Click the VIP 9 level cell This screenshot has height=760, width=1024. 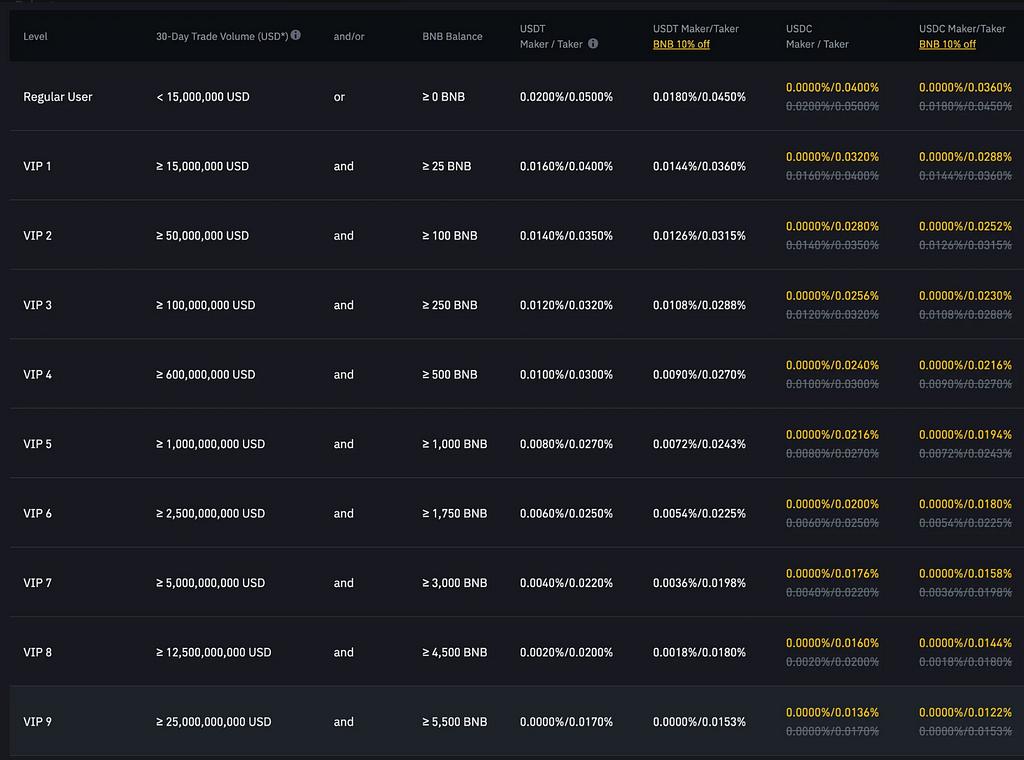click(x=37, y=722)
